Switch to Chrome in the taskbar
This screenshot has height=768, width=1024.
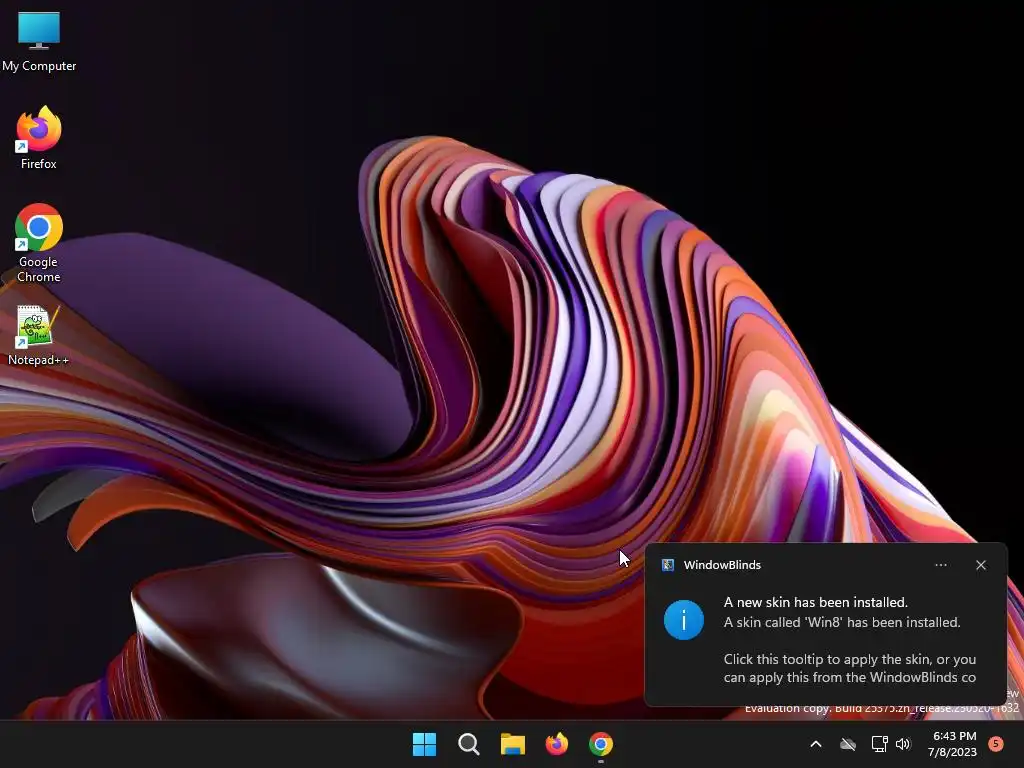coord(601,744)
